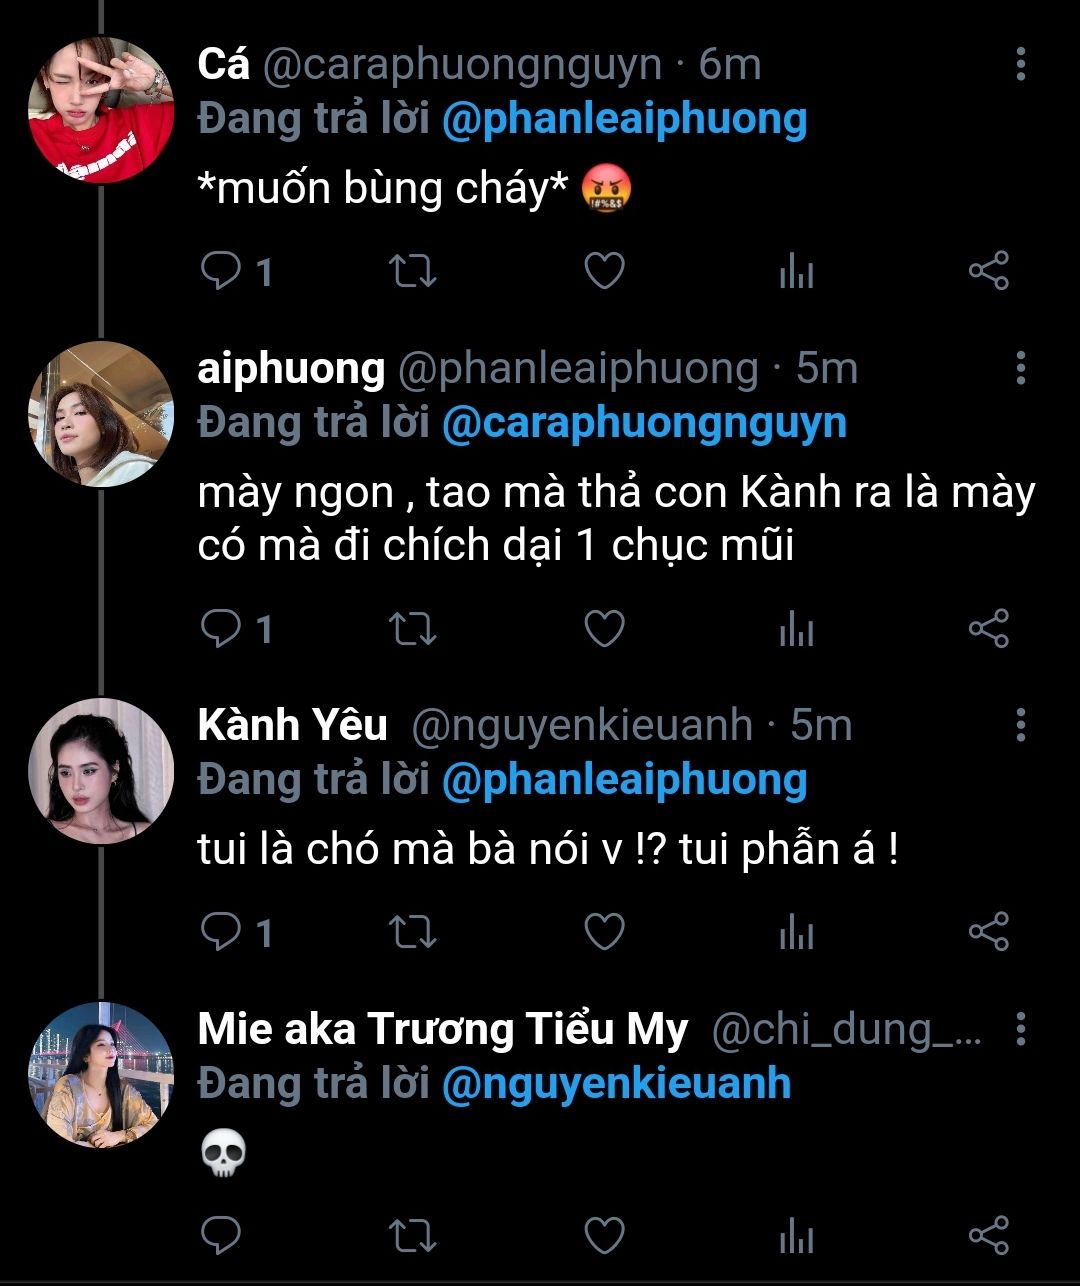Open @phanleaiphuong link in Cá's reply
Screen dimensions: 1080x1286
click(x=623, y=120)
